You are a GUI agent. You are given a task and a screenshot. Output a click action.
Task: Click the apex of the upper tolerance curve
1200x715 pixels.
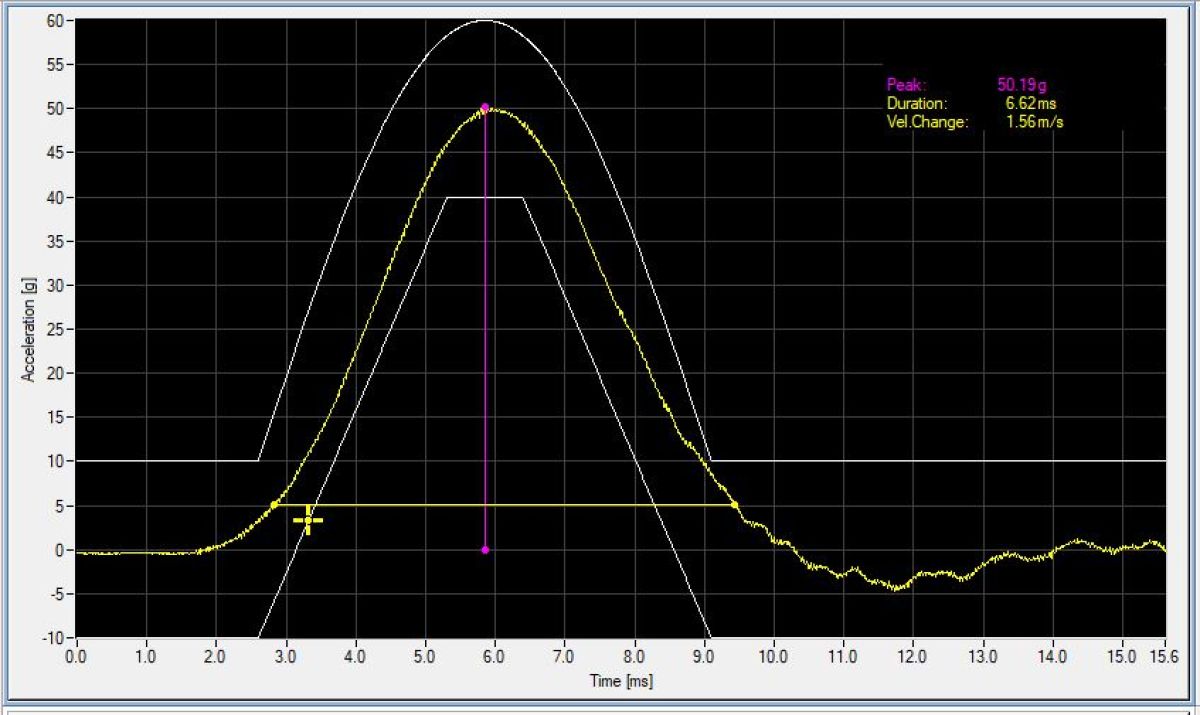pyautogui.click(x=485, y=20)
